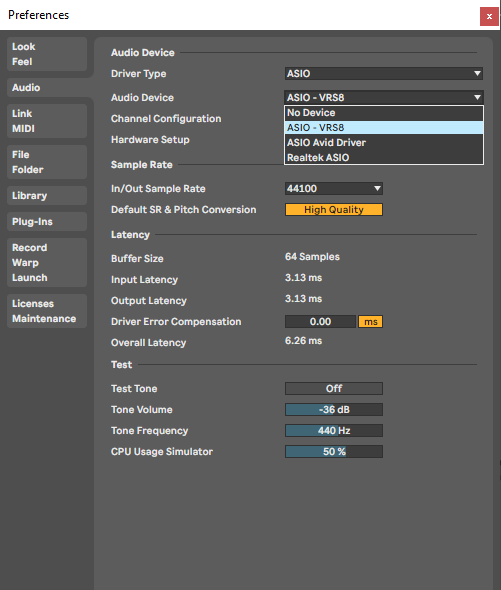Open the Plug-Ins preferences tab
Viewport: 501px width, 590px height.
coord(47,222)
